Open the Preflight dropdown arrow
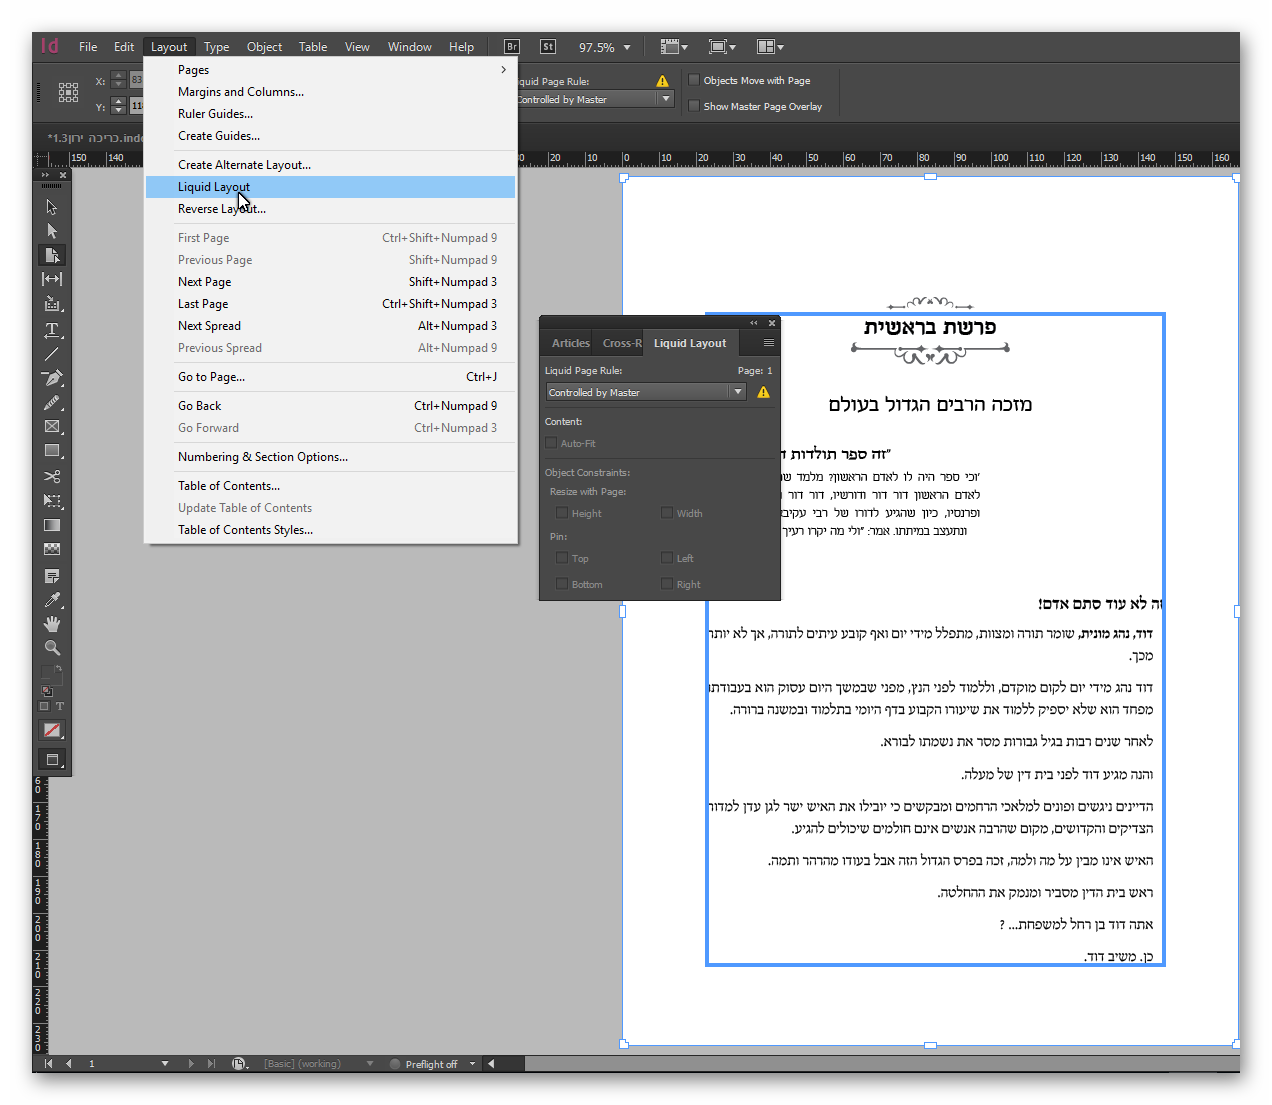 point(473,1064)
